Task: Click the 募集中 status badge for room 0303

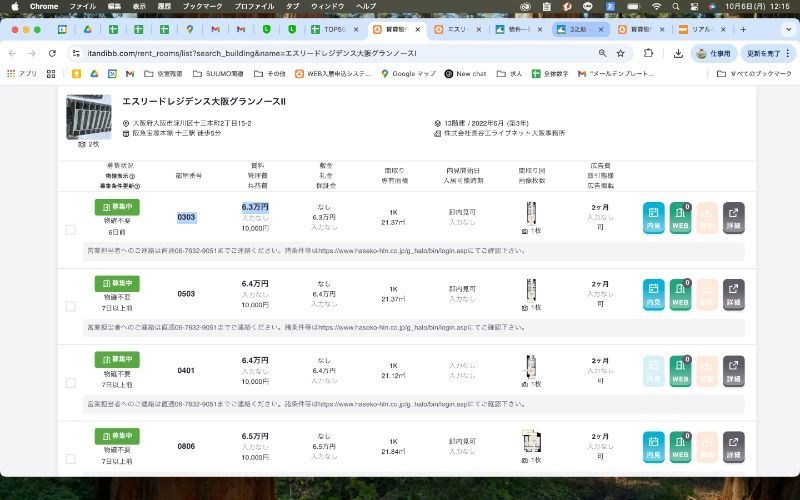Action: click(117, 207)
